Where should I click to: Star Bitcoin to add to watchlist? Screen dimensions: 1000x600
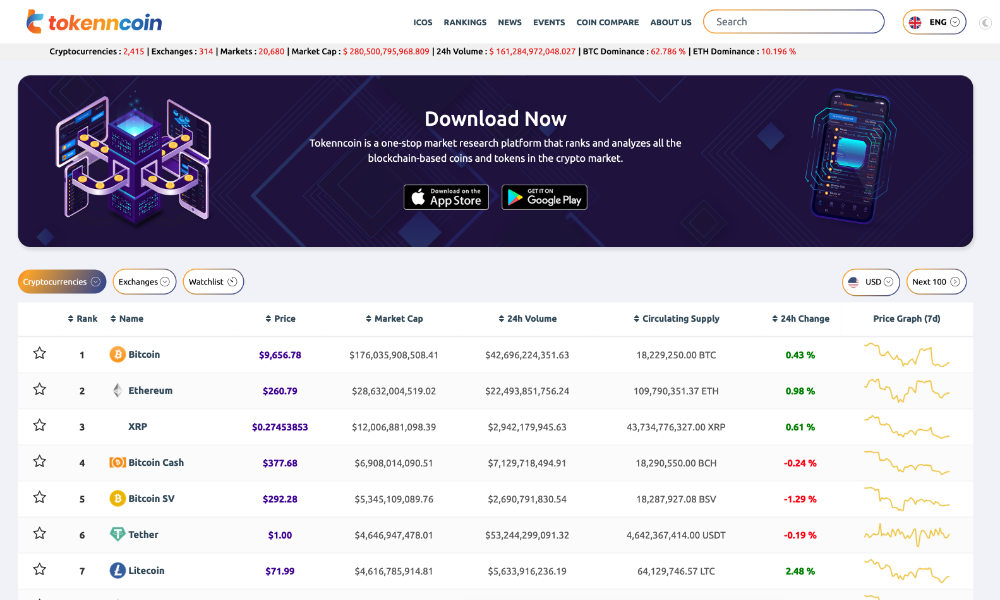pyautogui.click(x=40, y=354)
